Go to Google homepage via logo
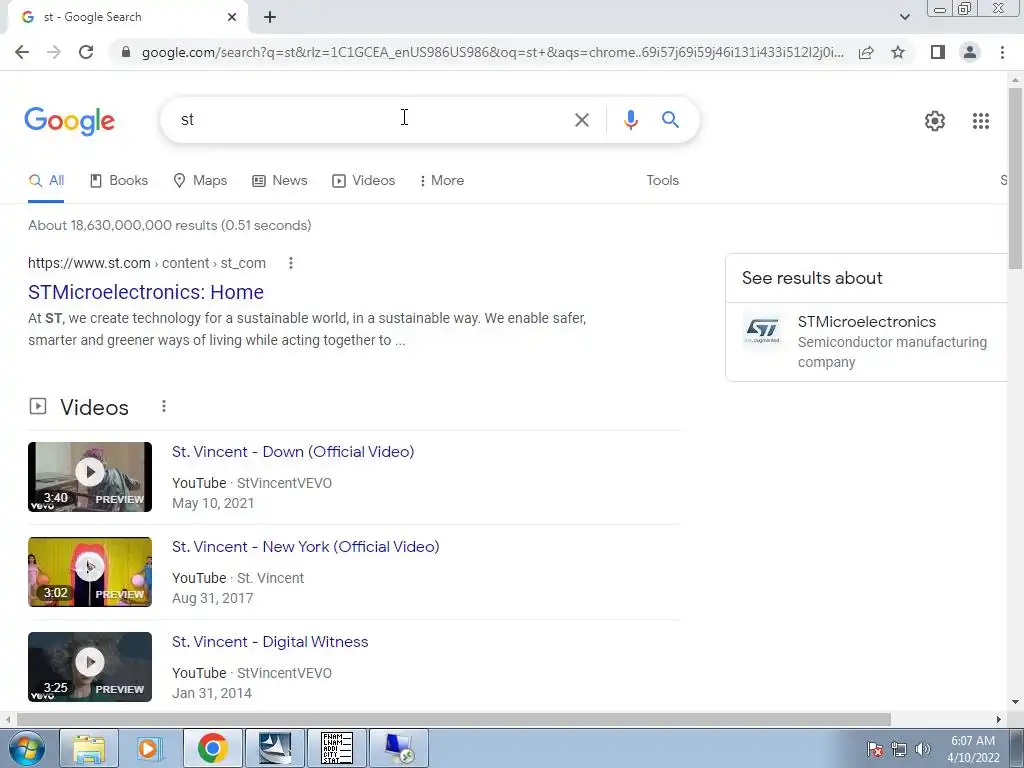 tap(70, 121)
